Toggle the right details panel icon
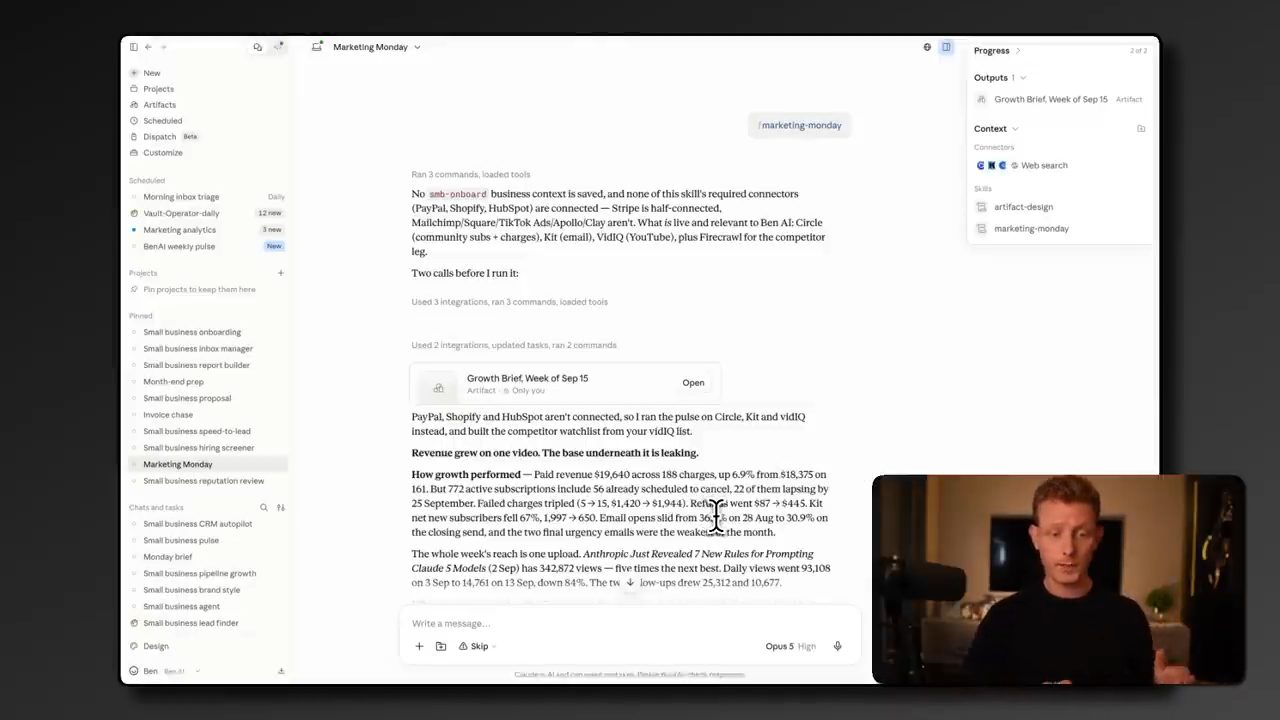The image size is (1280, 720). (x=946, y=47)
